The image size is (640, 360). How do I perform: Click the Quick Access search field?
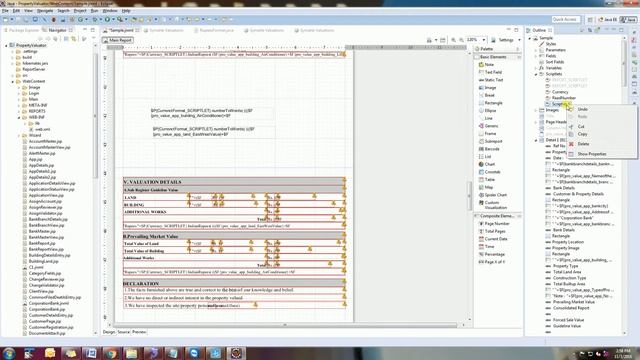point(566,20)
